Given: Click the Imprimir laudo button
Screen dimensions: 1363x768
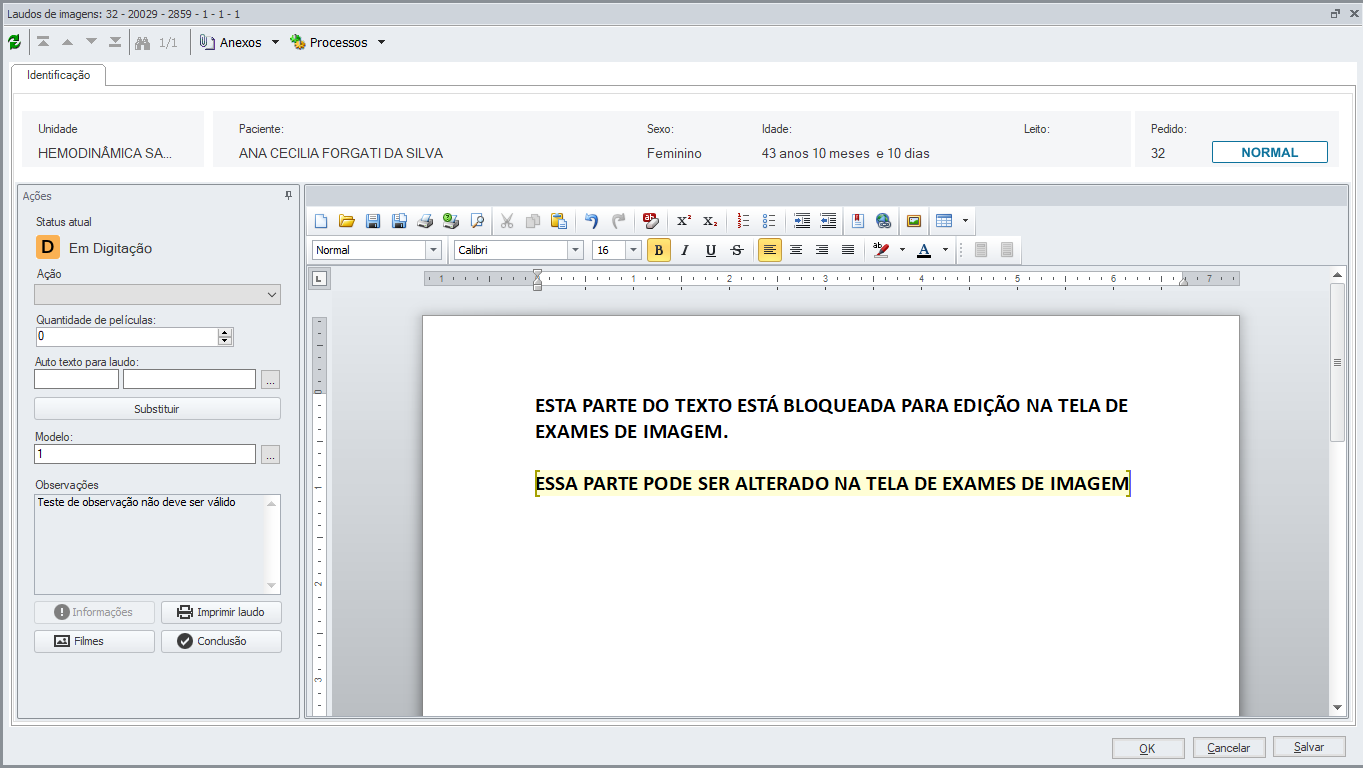Looking at the screenshot, I should (x=221, y=612).
